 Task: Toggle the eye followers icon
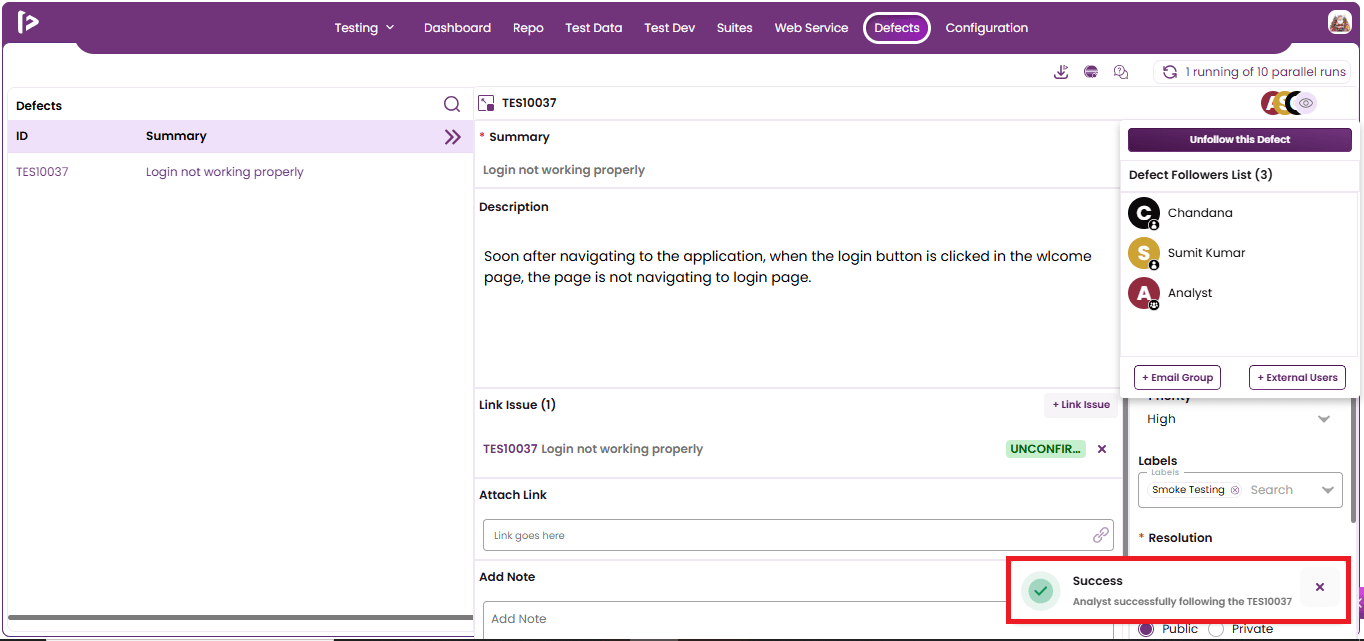coord(1306,102)
